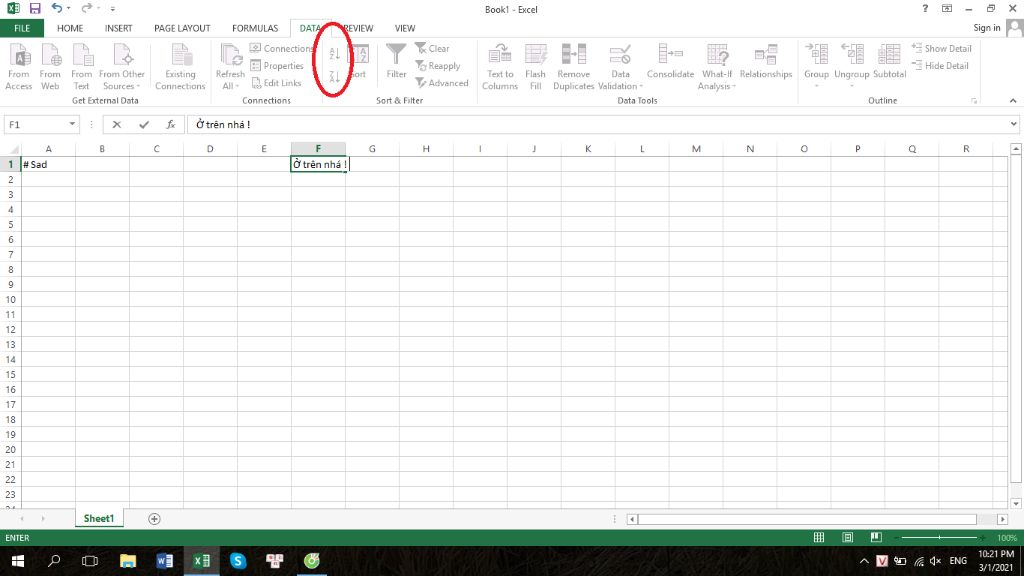Click Refresh All button
1024x576 pixels.
230,67
